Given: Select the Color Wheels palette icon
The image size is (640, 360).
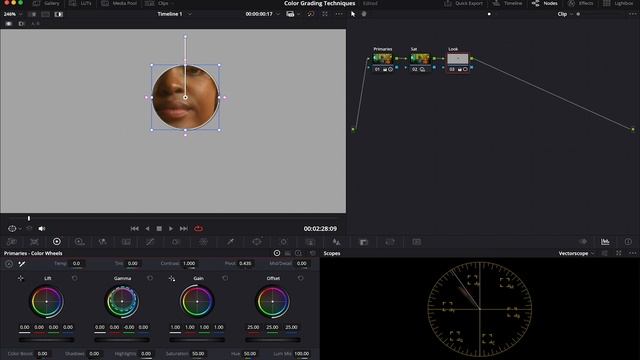Looking at the screenshot, I should (x=57, y=242).
